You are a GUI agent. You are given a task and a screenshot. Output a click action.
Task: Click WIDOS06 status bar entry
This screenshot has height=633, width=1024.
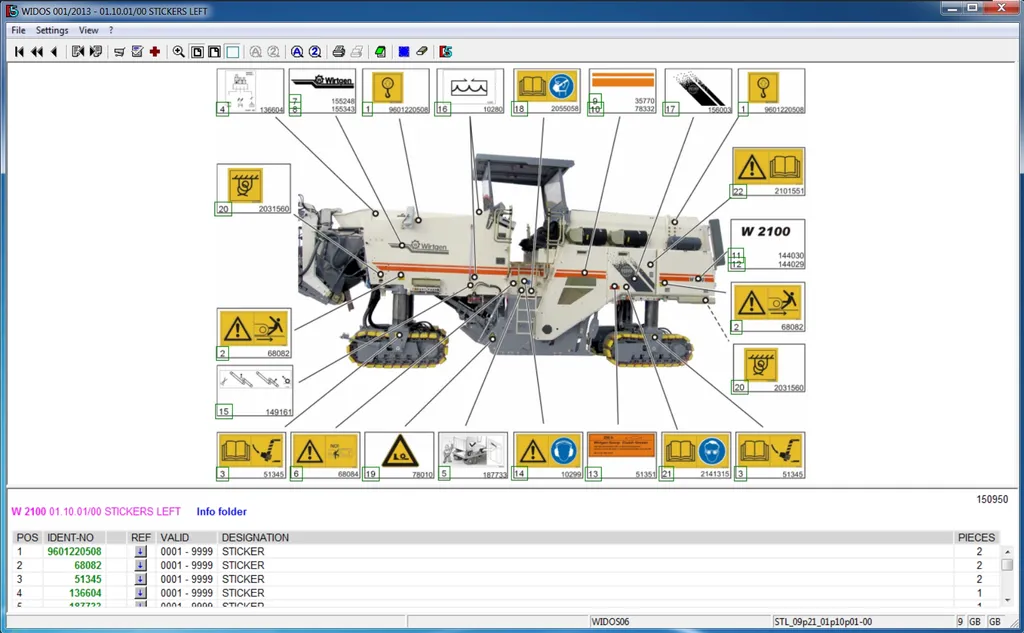[x=610, y=622]
